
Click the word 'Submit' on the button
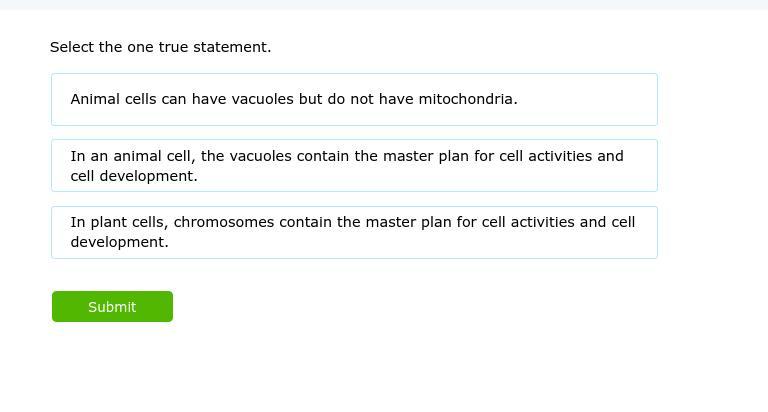tap(112, 307)
